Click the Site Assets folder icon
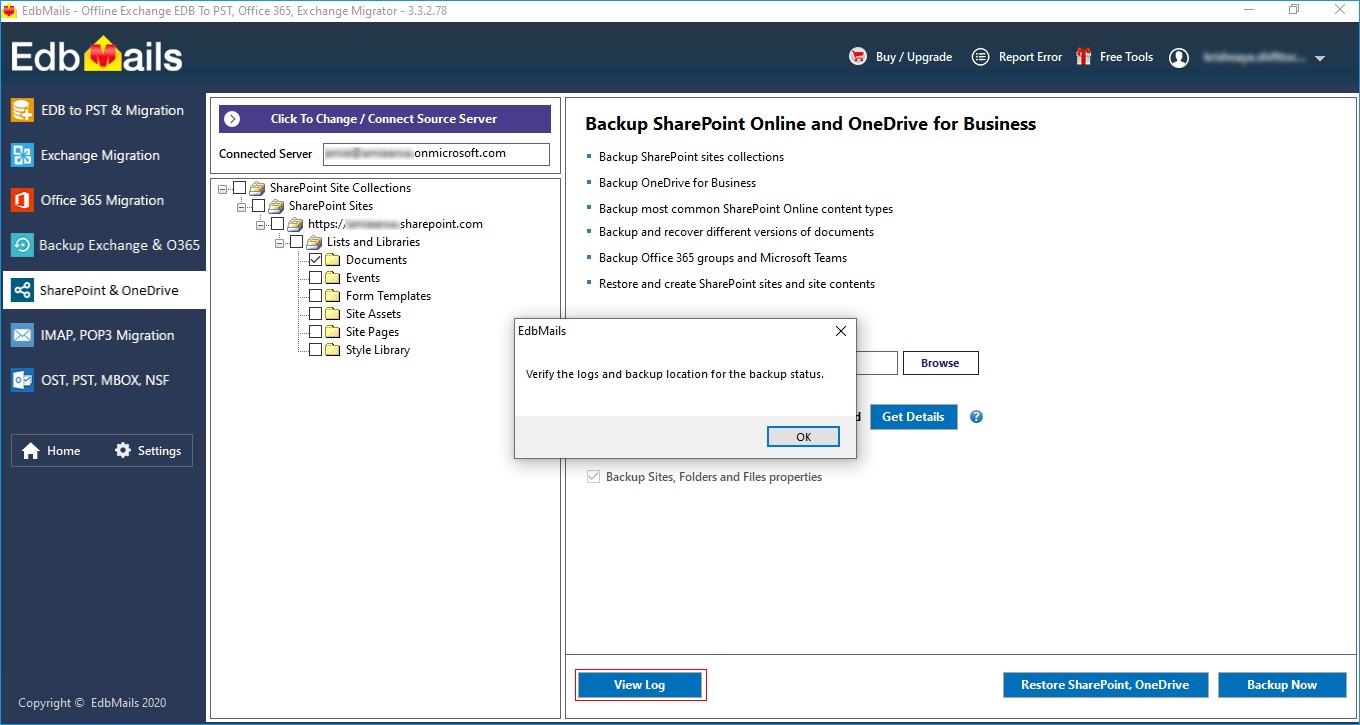 tap(334, 314)
